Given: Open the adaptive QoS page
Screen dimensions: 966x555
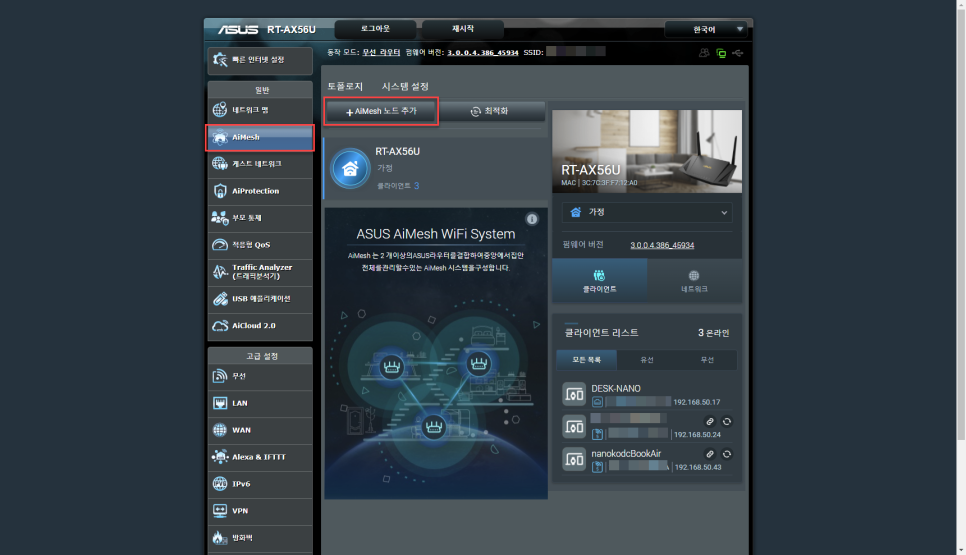Looking at the screenshot, I should [260, 245].
